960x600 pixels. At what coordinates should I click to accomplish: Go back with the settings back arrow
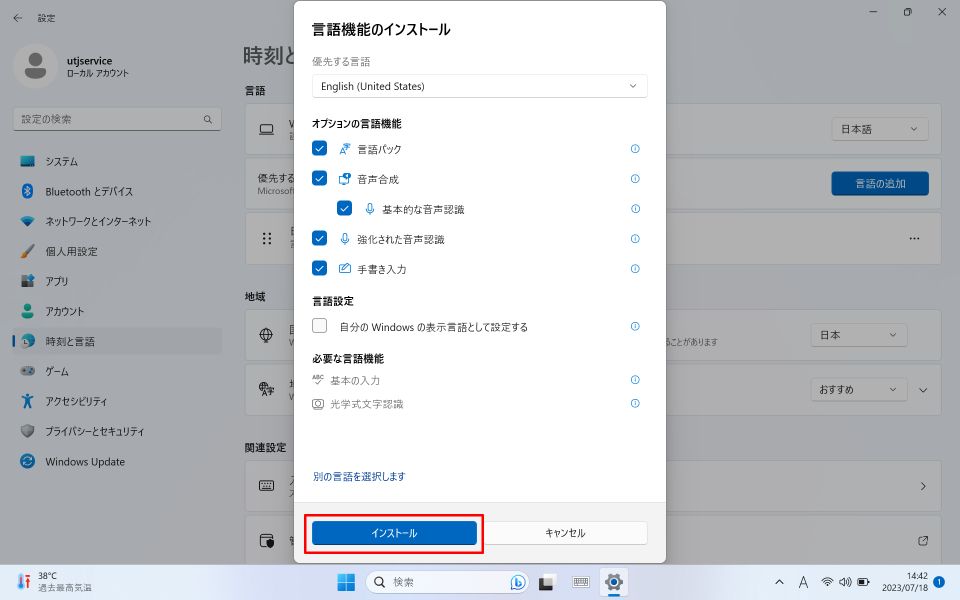18,18
